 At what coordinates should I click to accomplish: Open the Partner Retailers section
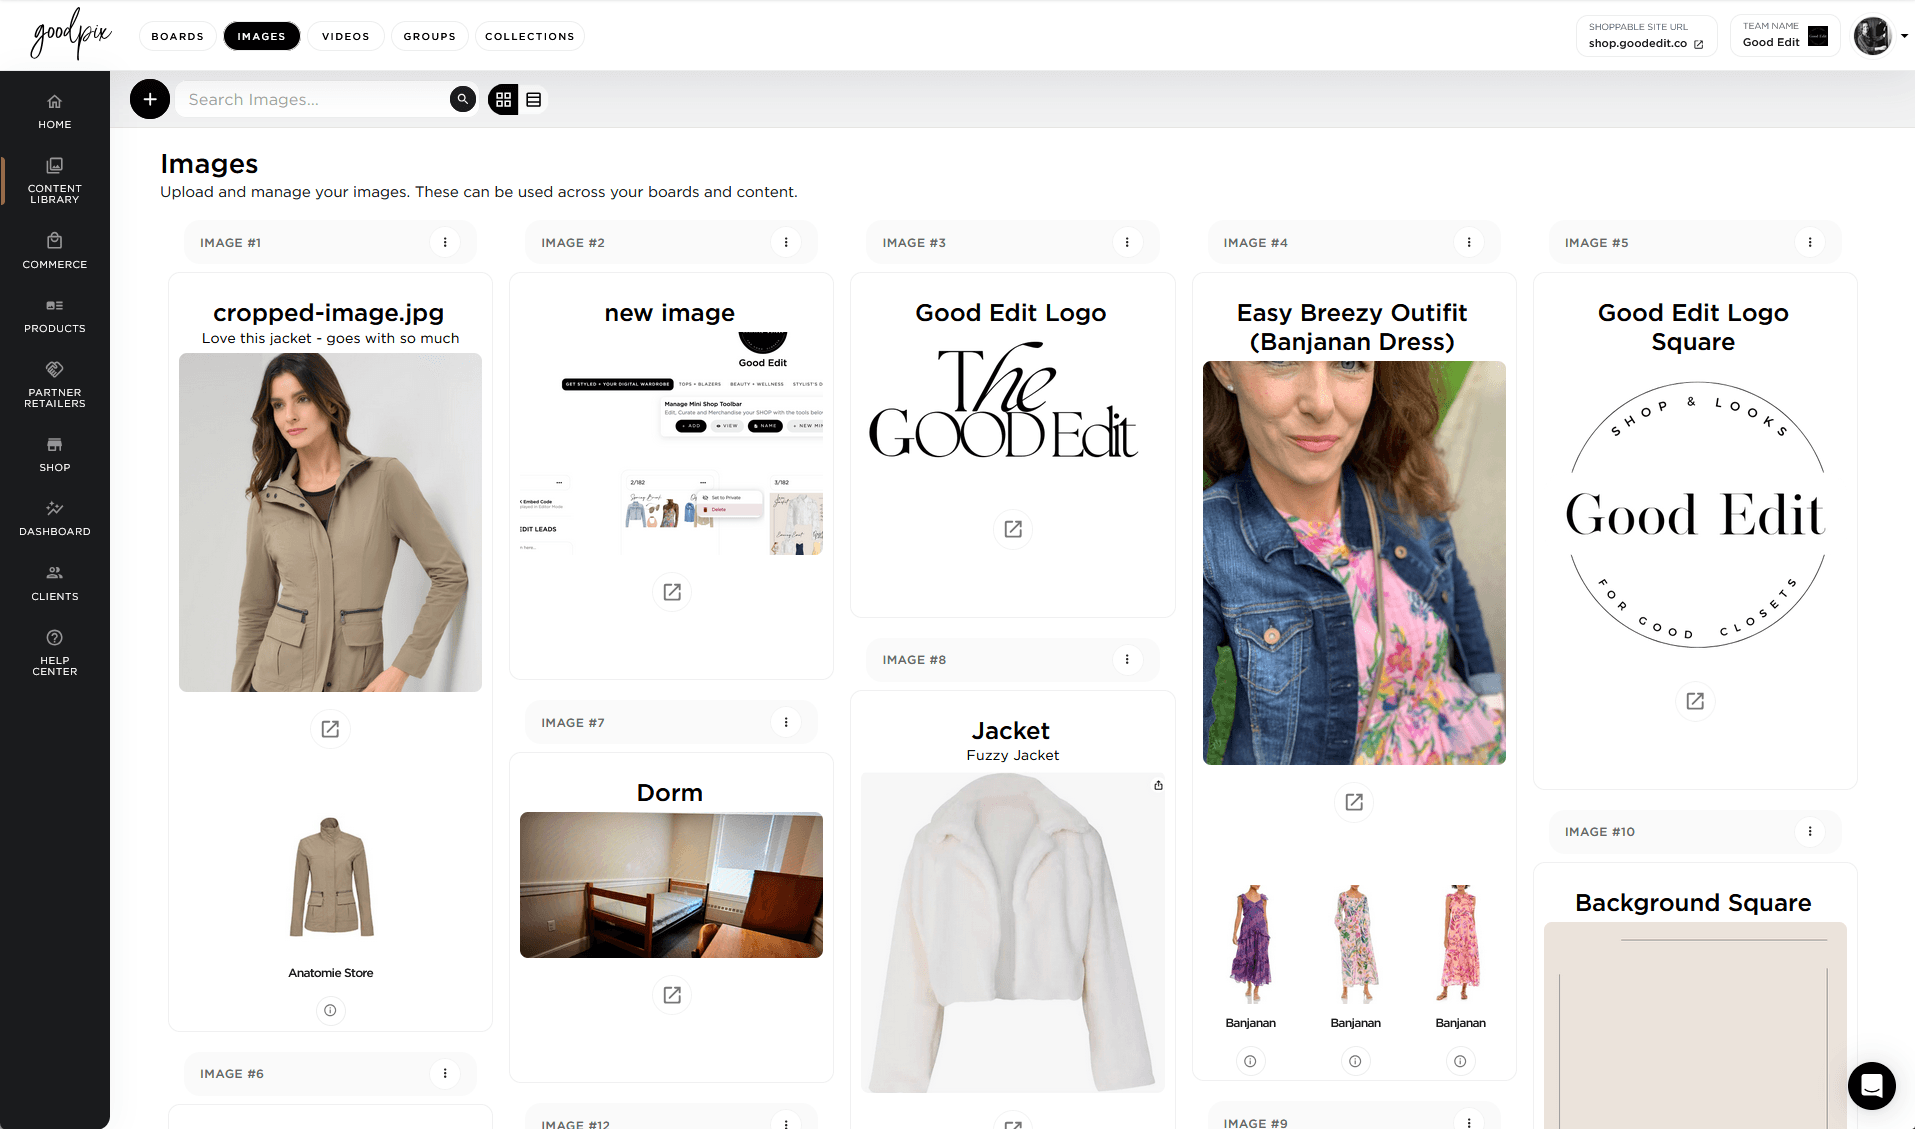point(54,382)
